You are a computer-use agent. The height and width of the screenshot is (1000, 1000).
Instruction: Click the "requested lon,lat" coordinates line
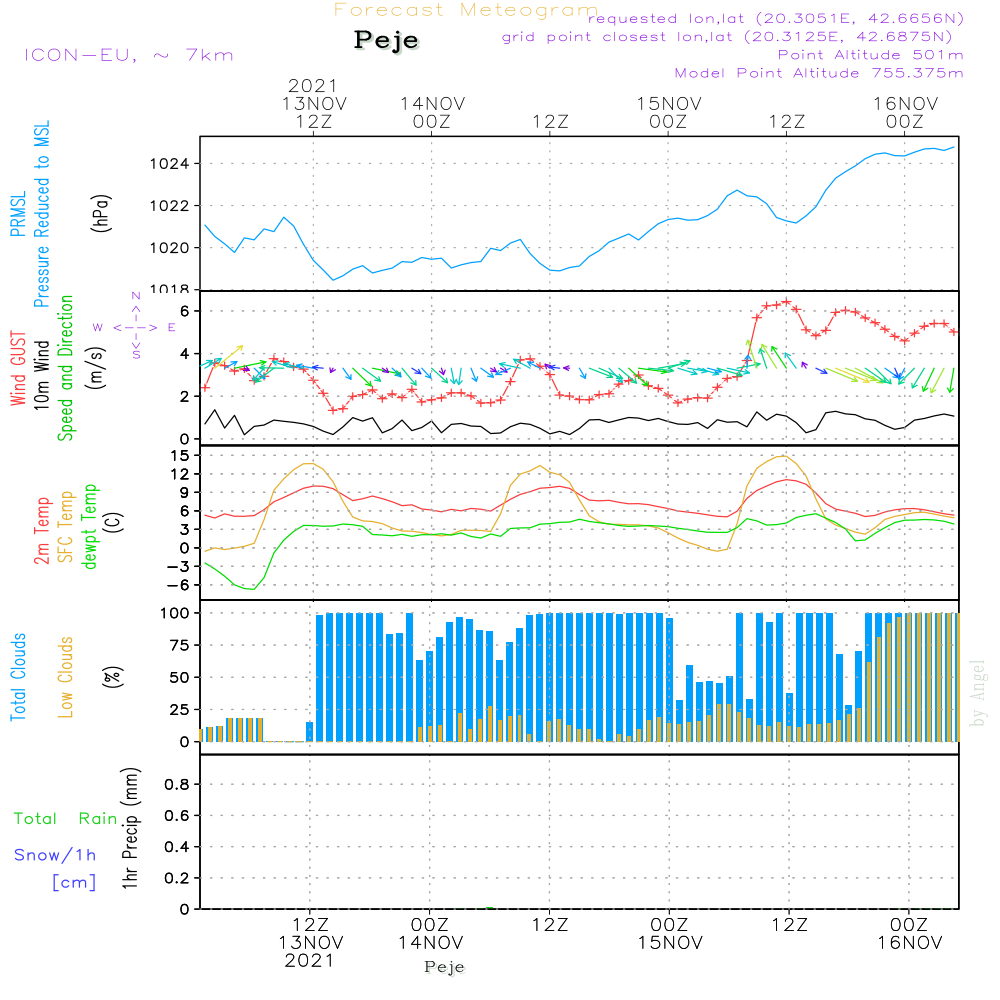775,19
